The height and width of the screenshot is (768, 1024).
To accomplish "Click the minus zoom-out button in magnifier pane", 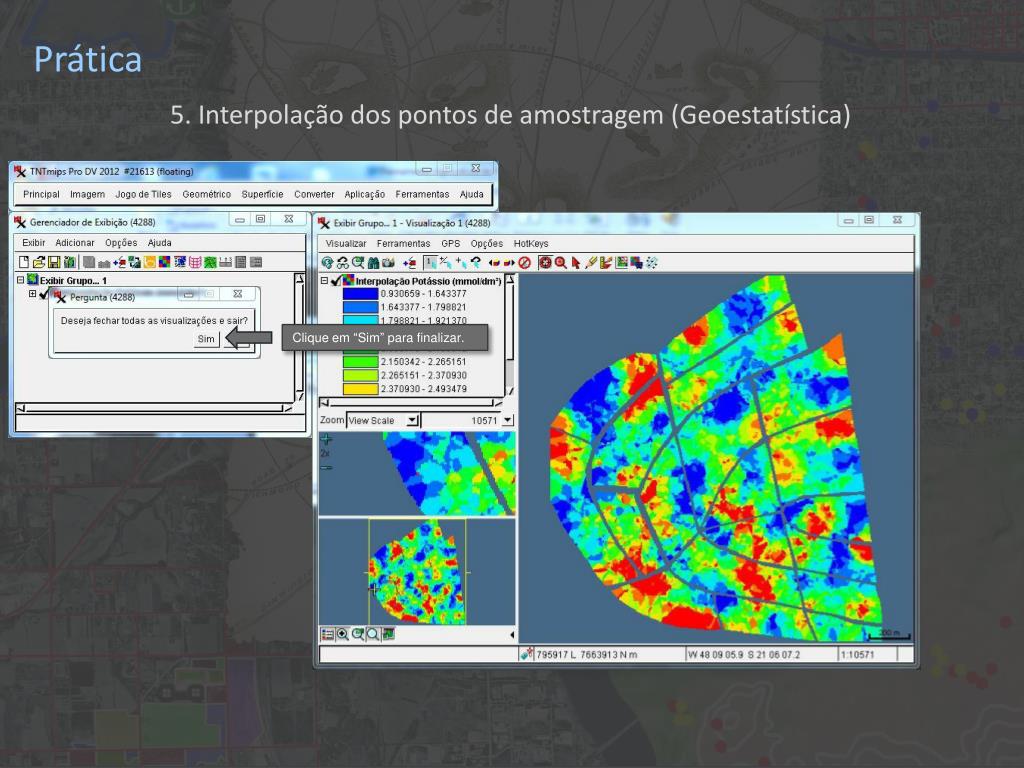I will pyautogui.click(x=326, y=468).
